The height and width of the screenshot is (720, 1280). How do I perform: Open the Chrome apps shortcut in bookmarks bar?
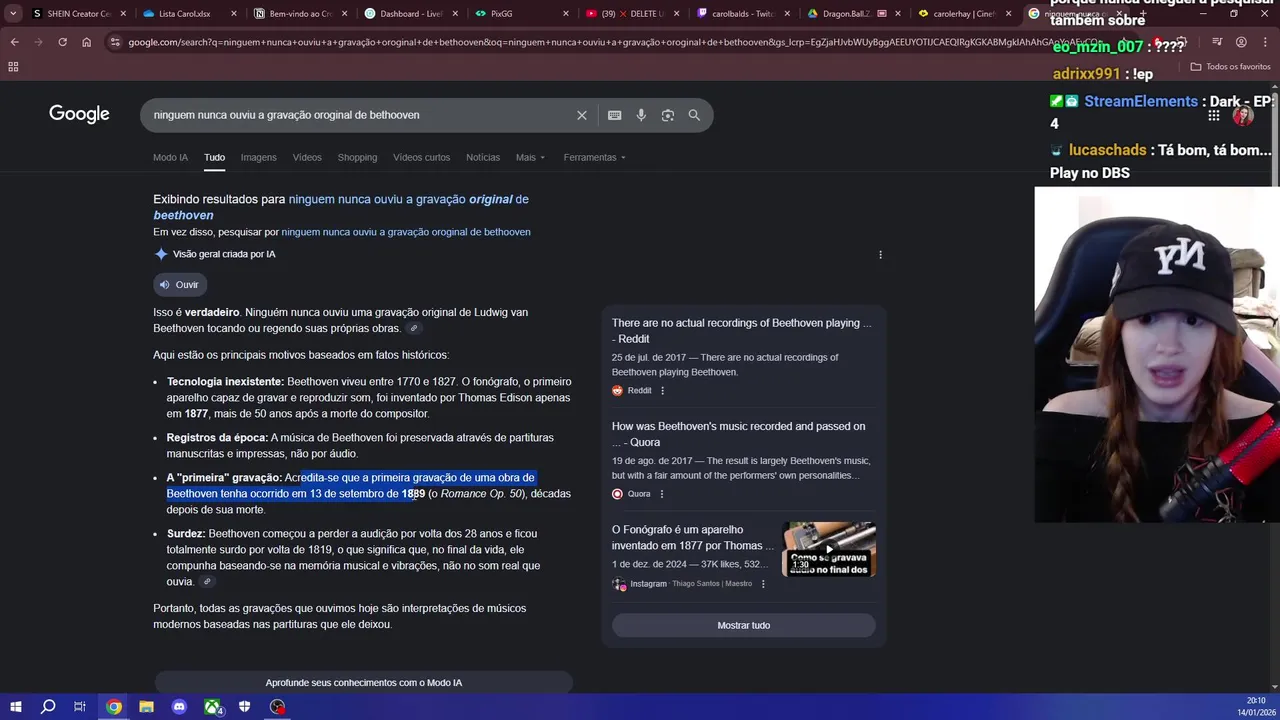tap(13, 66)
